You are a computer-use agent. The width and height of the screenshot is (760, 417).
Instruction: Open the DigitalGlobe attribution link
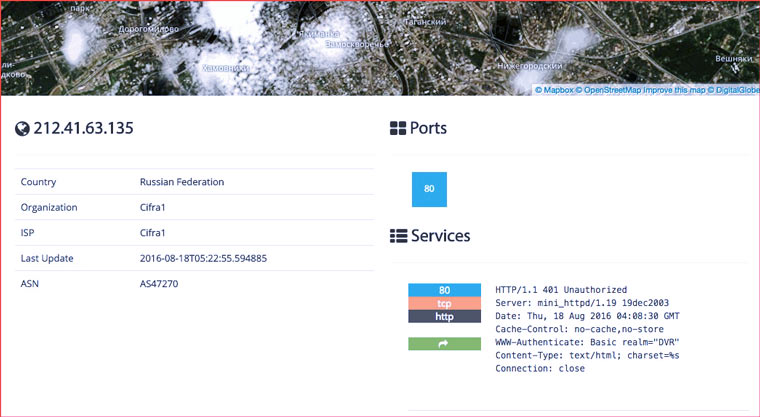pyautogui.click(x=733, y=90)
